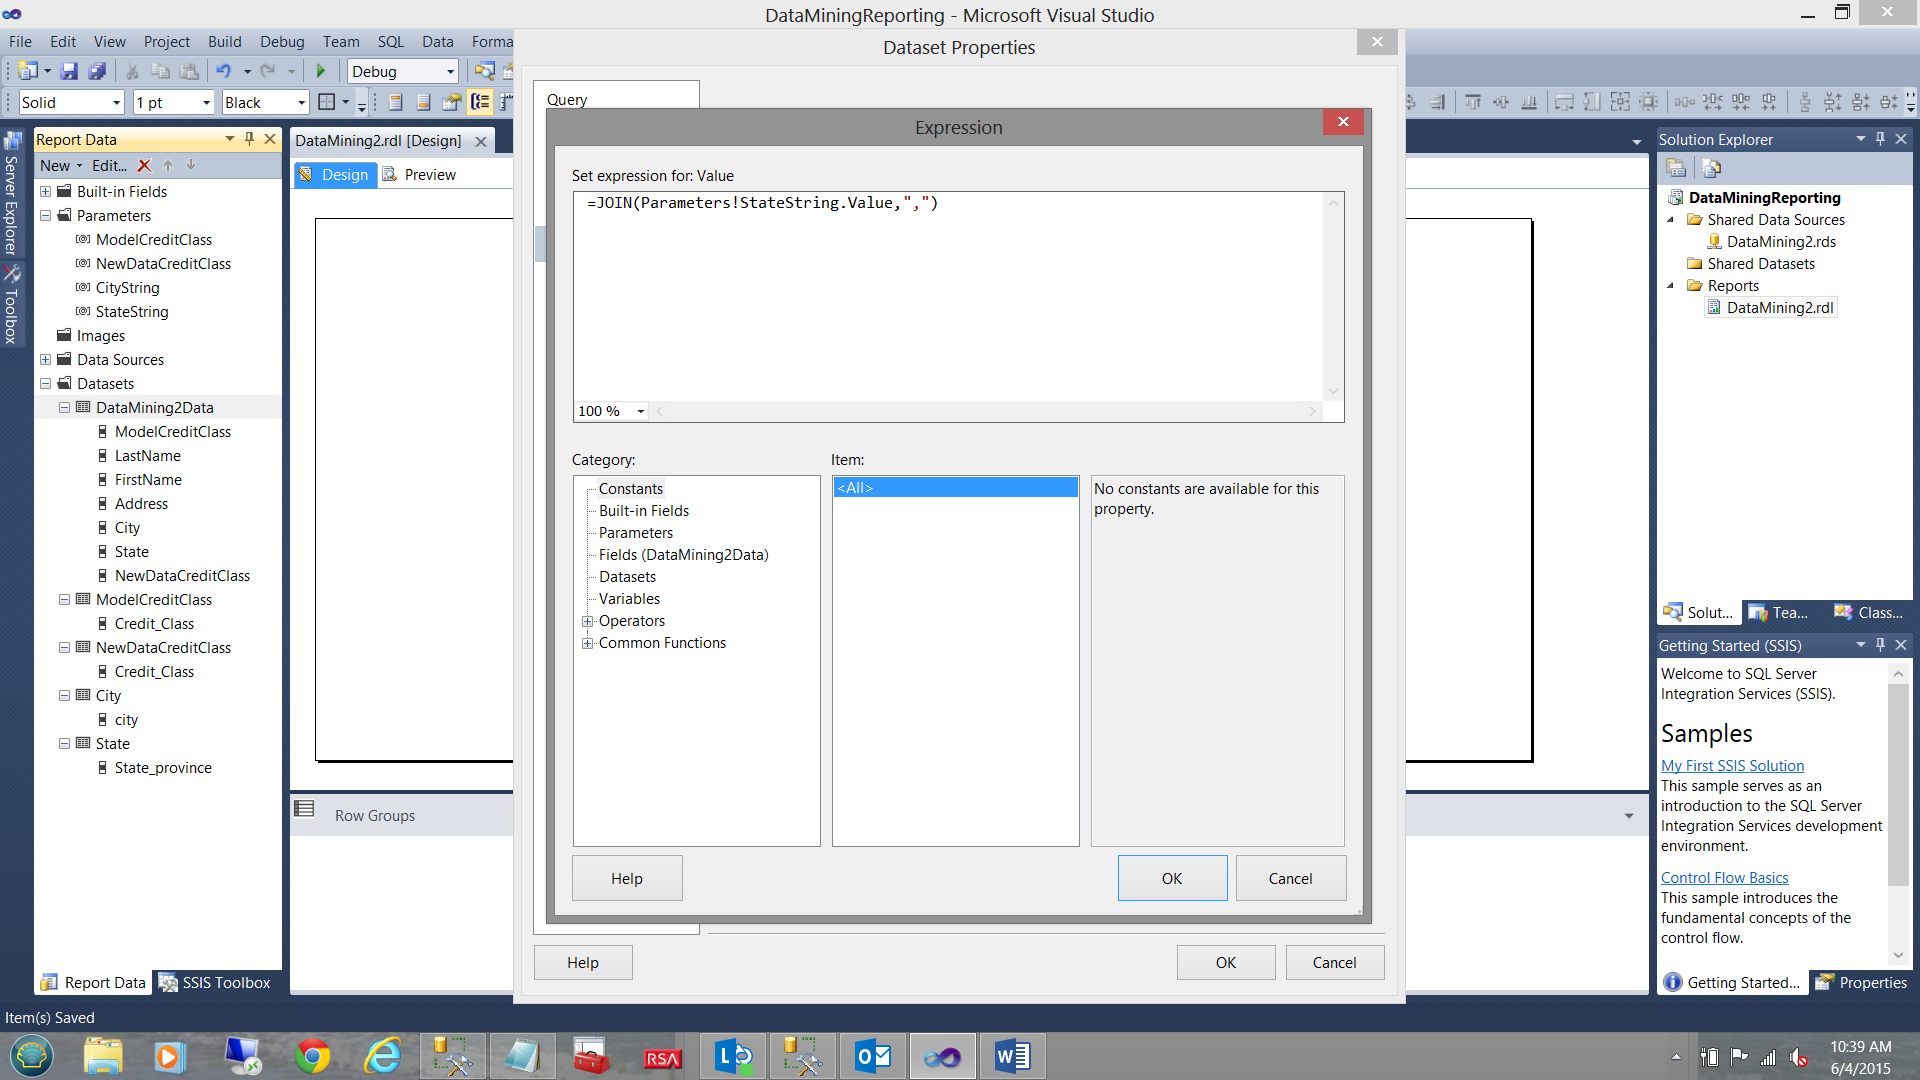The height and width of the screenshot is (1080, 1920).
Task: Click OK in the Expression dialog
Action: coord(1172,878)
